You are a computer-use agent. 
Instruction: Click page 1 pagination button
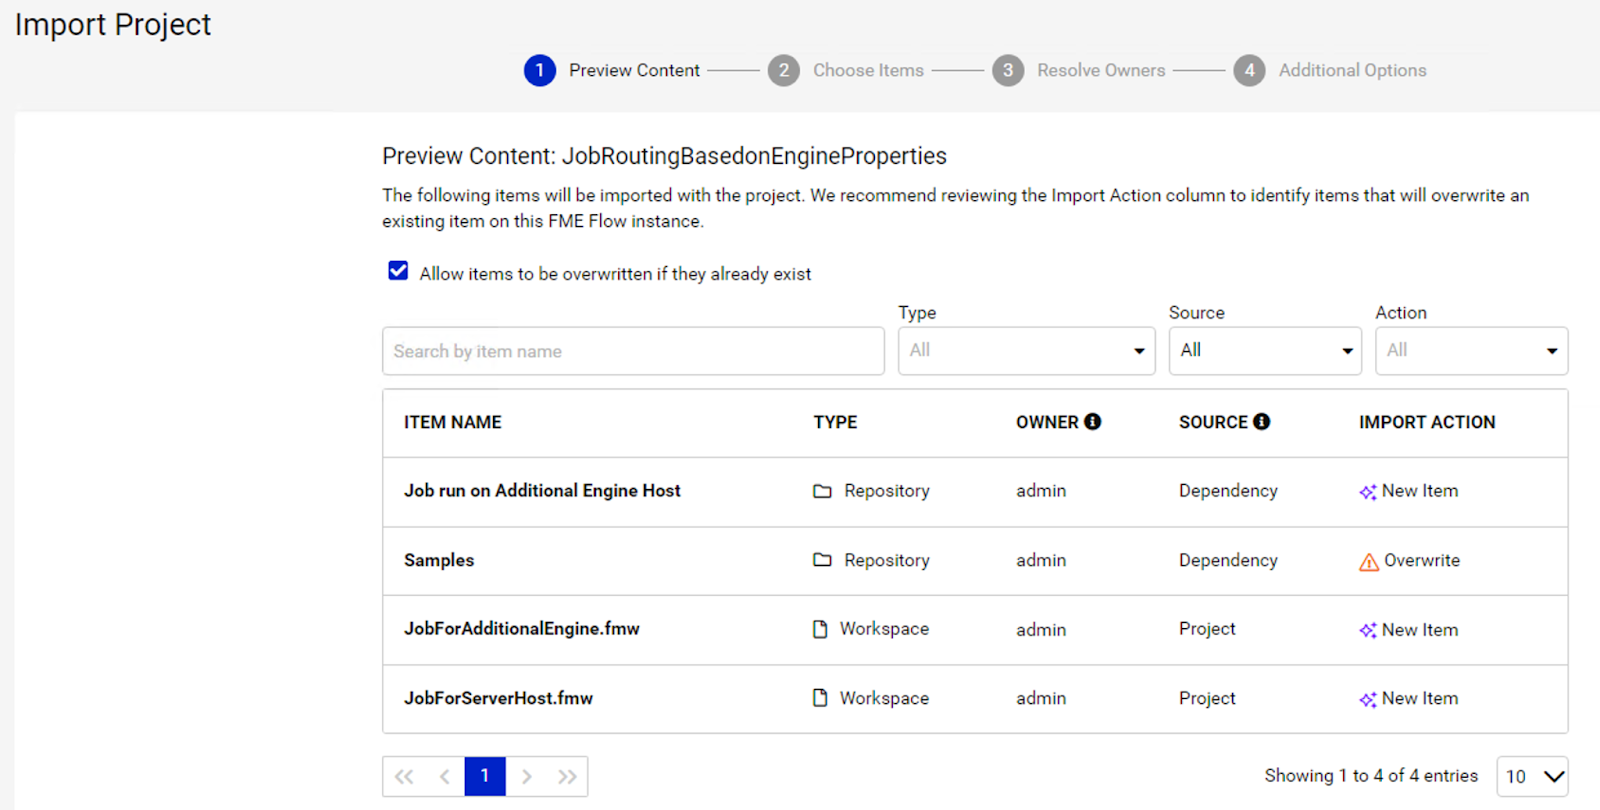485,776
